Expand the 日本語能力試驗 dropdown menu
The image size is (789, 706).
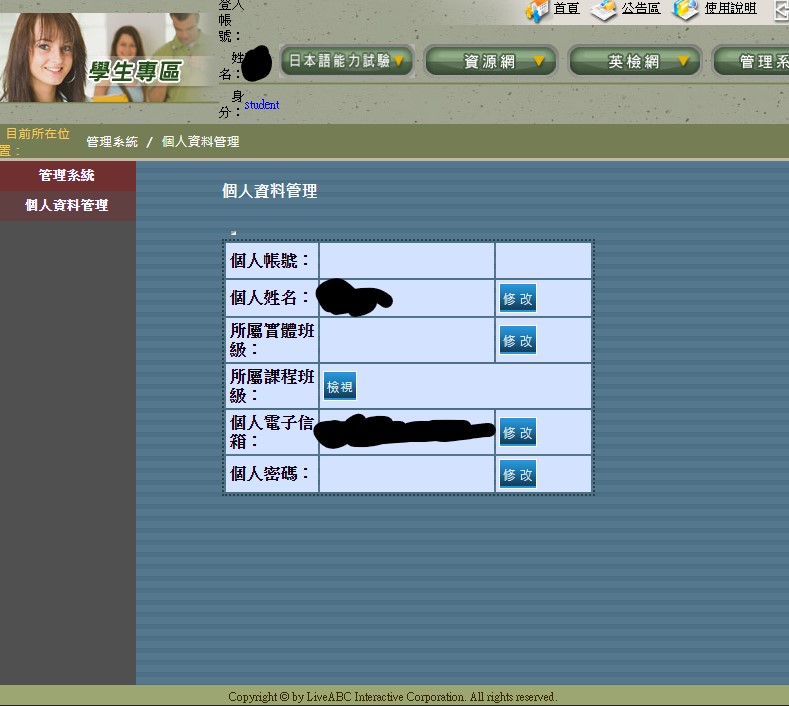347,61
